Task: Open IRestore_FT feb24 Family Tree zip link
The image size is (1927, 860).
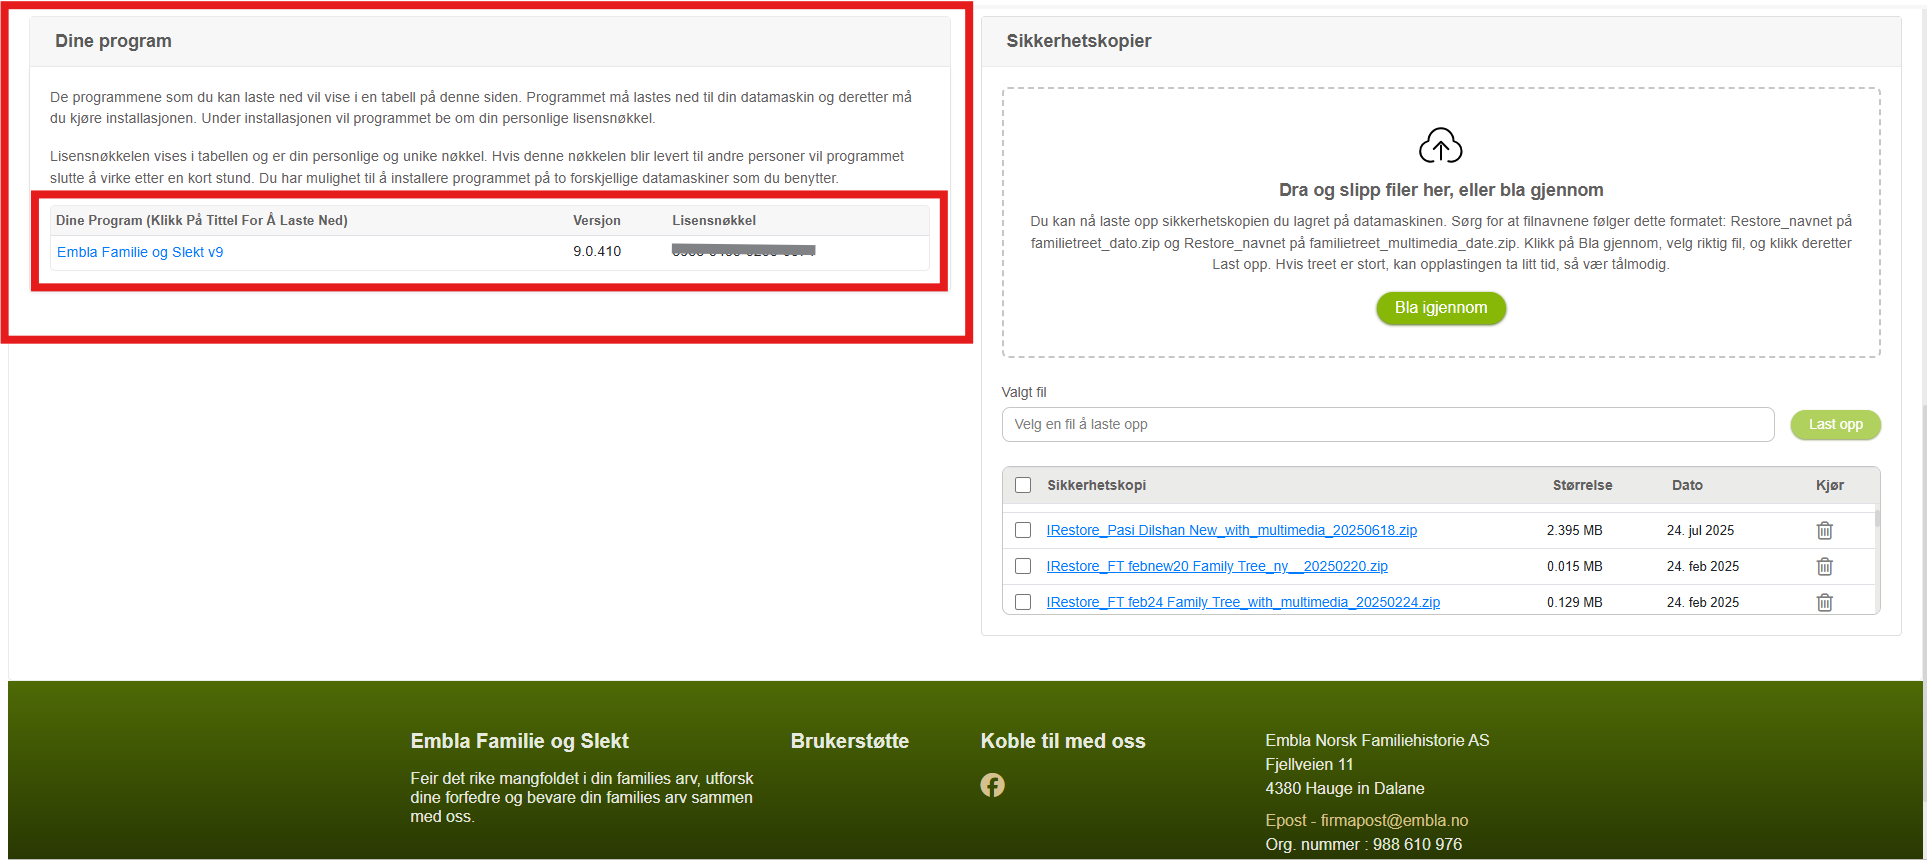Action: tap(1242, 602)
